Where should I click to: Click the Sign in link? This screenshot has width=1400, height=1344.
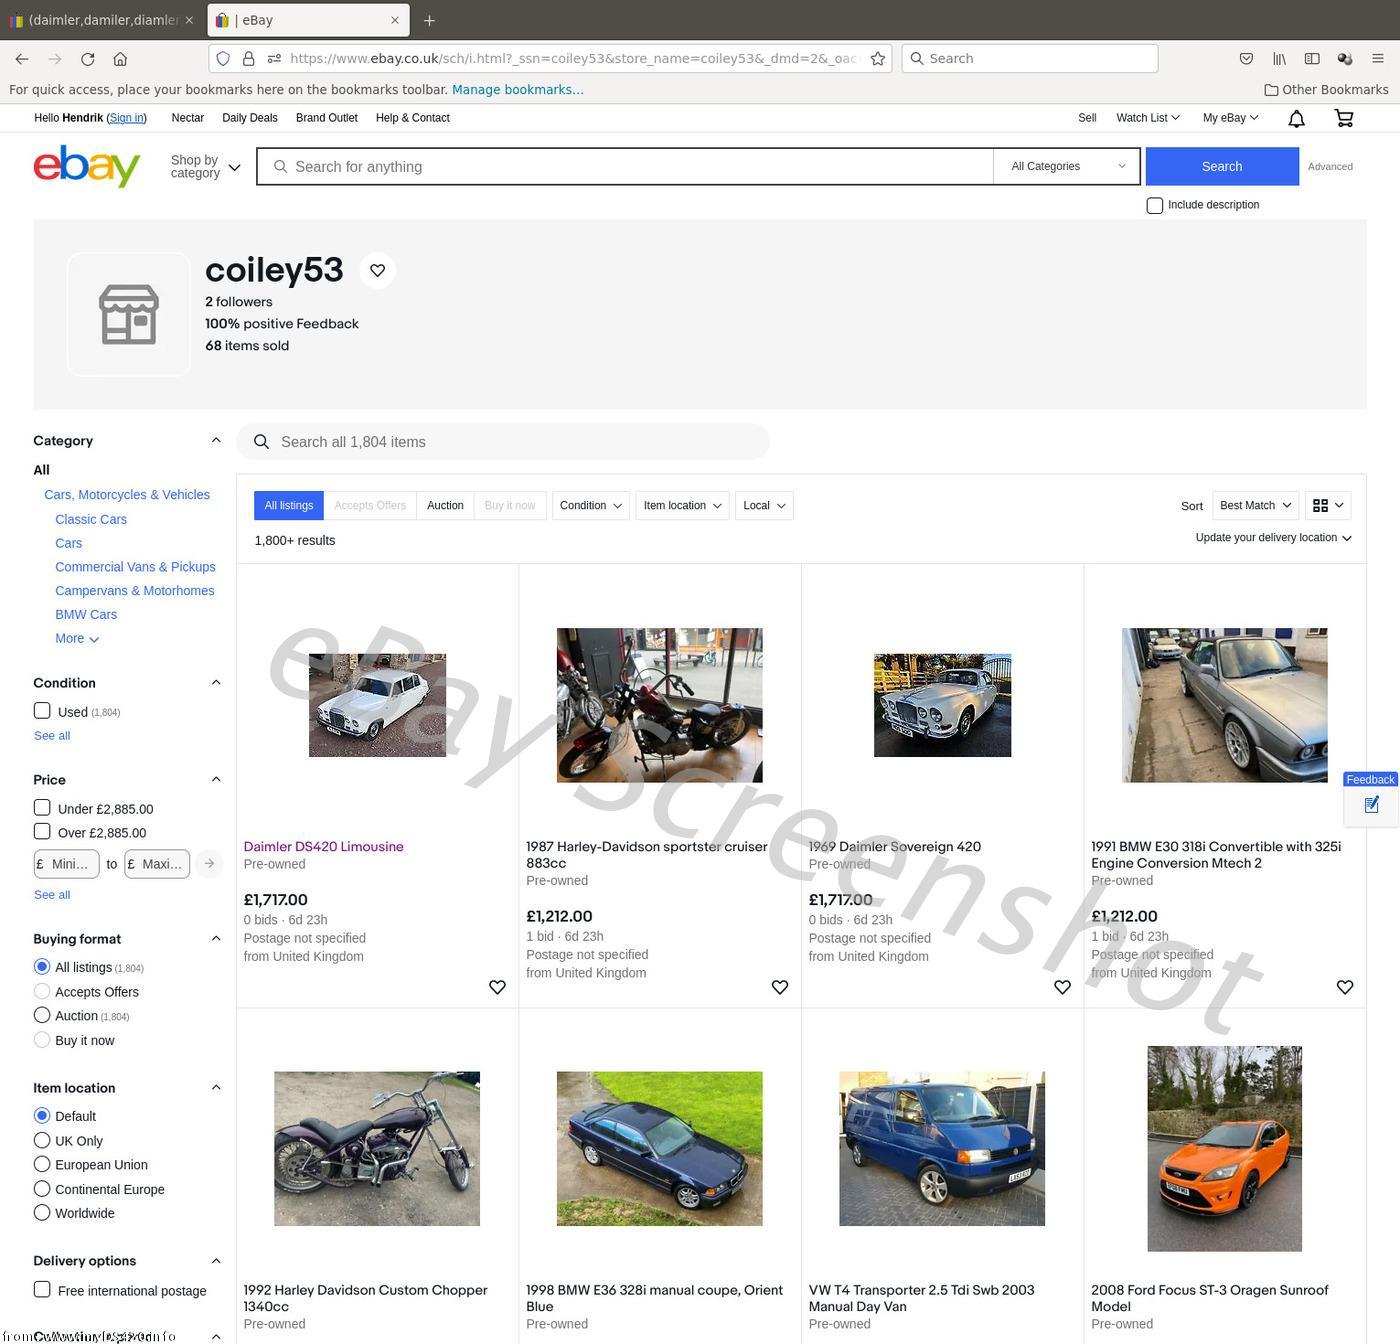coord(127,118)
